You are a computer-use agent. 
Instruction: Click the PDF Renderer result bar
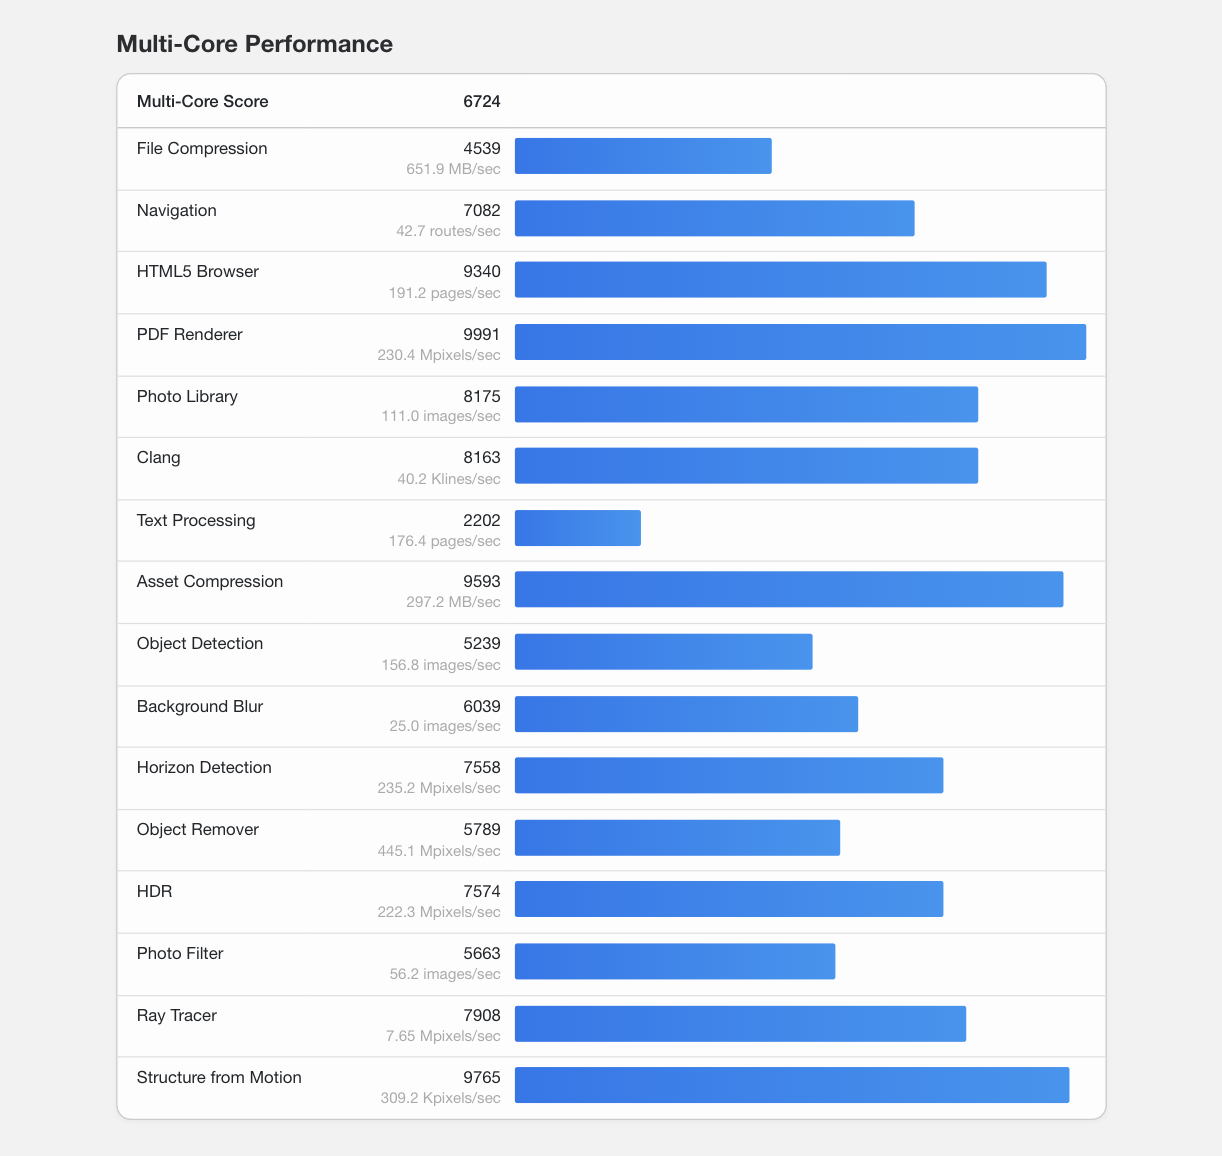(800, 342)
